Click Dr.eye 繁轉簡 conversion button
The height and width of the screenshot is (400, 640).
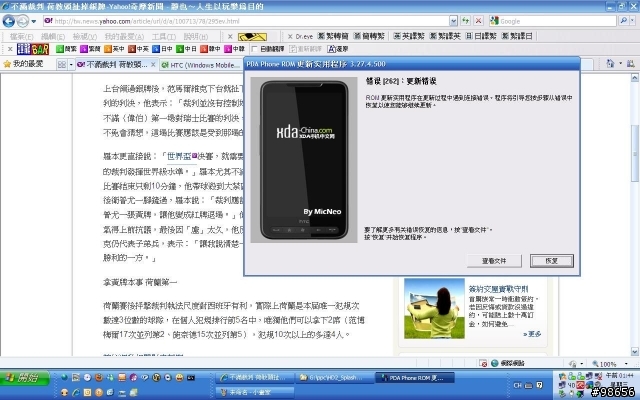tap(333, 36)
